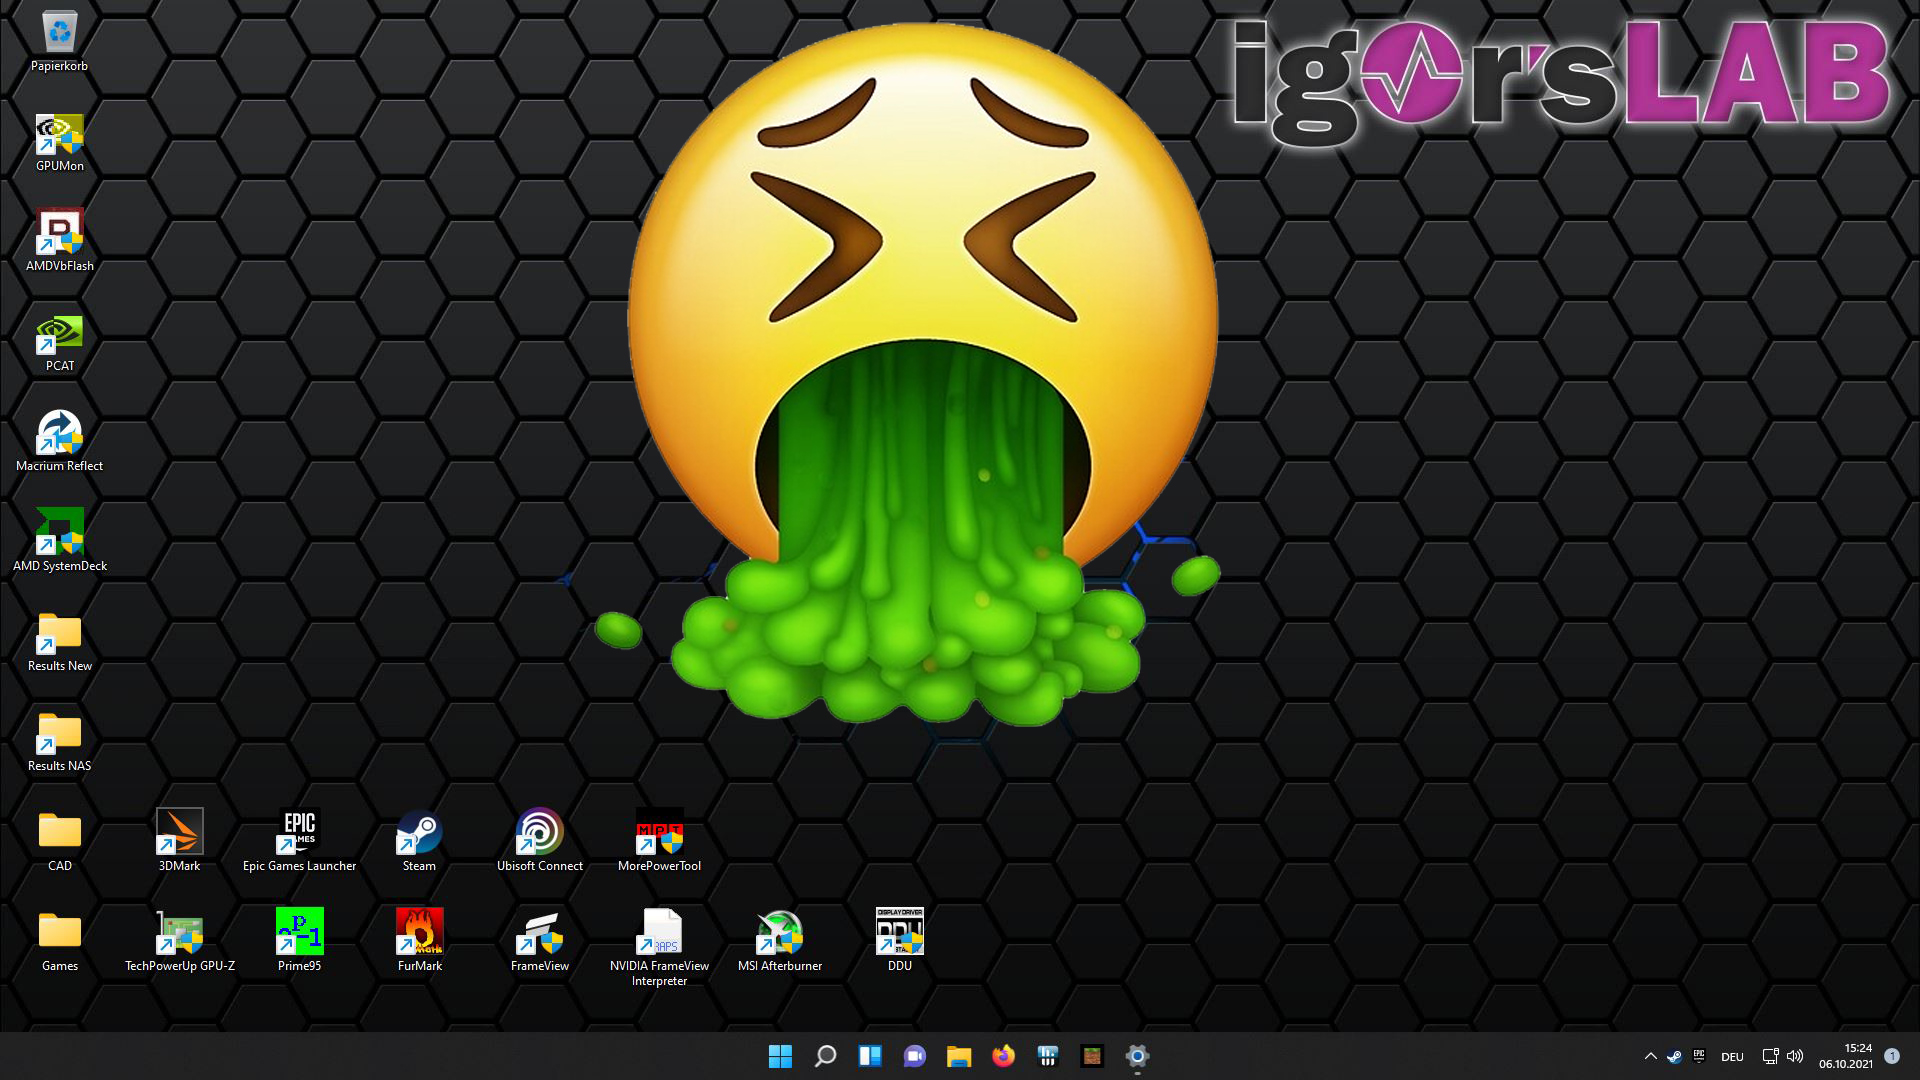Select the Prime95 desktop icon
The image size is (1920, 1080).
point(299,933)
